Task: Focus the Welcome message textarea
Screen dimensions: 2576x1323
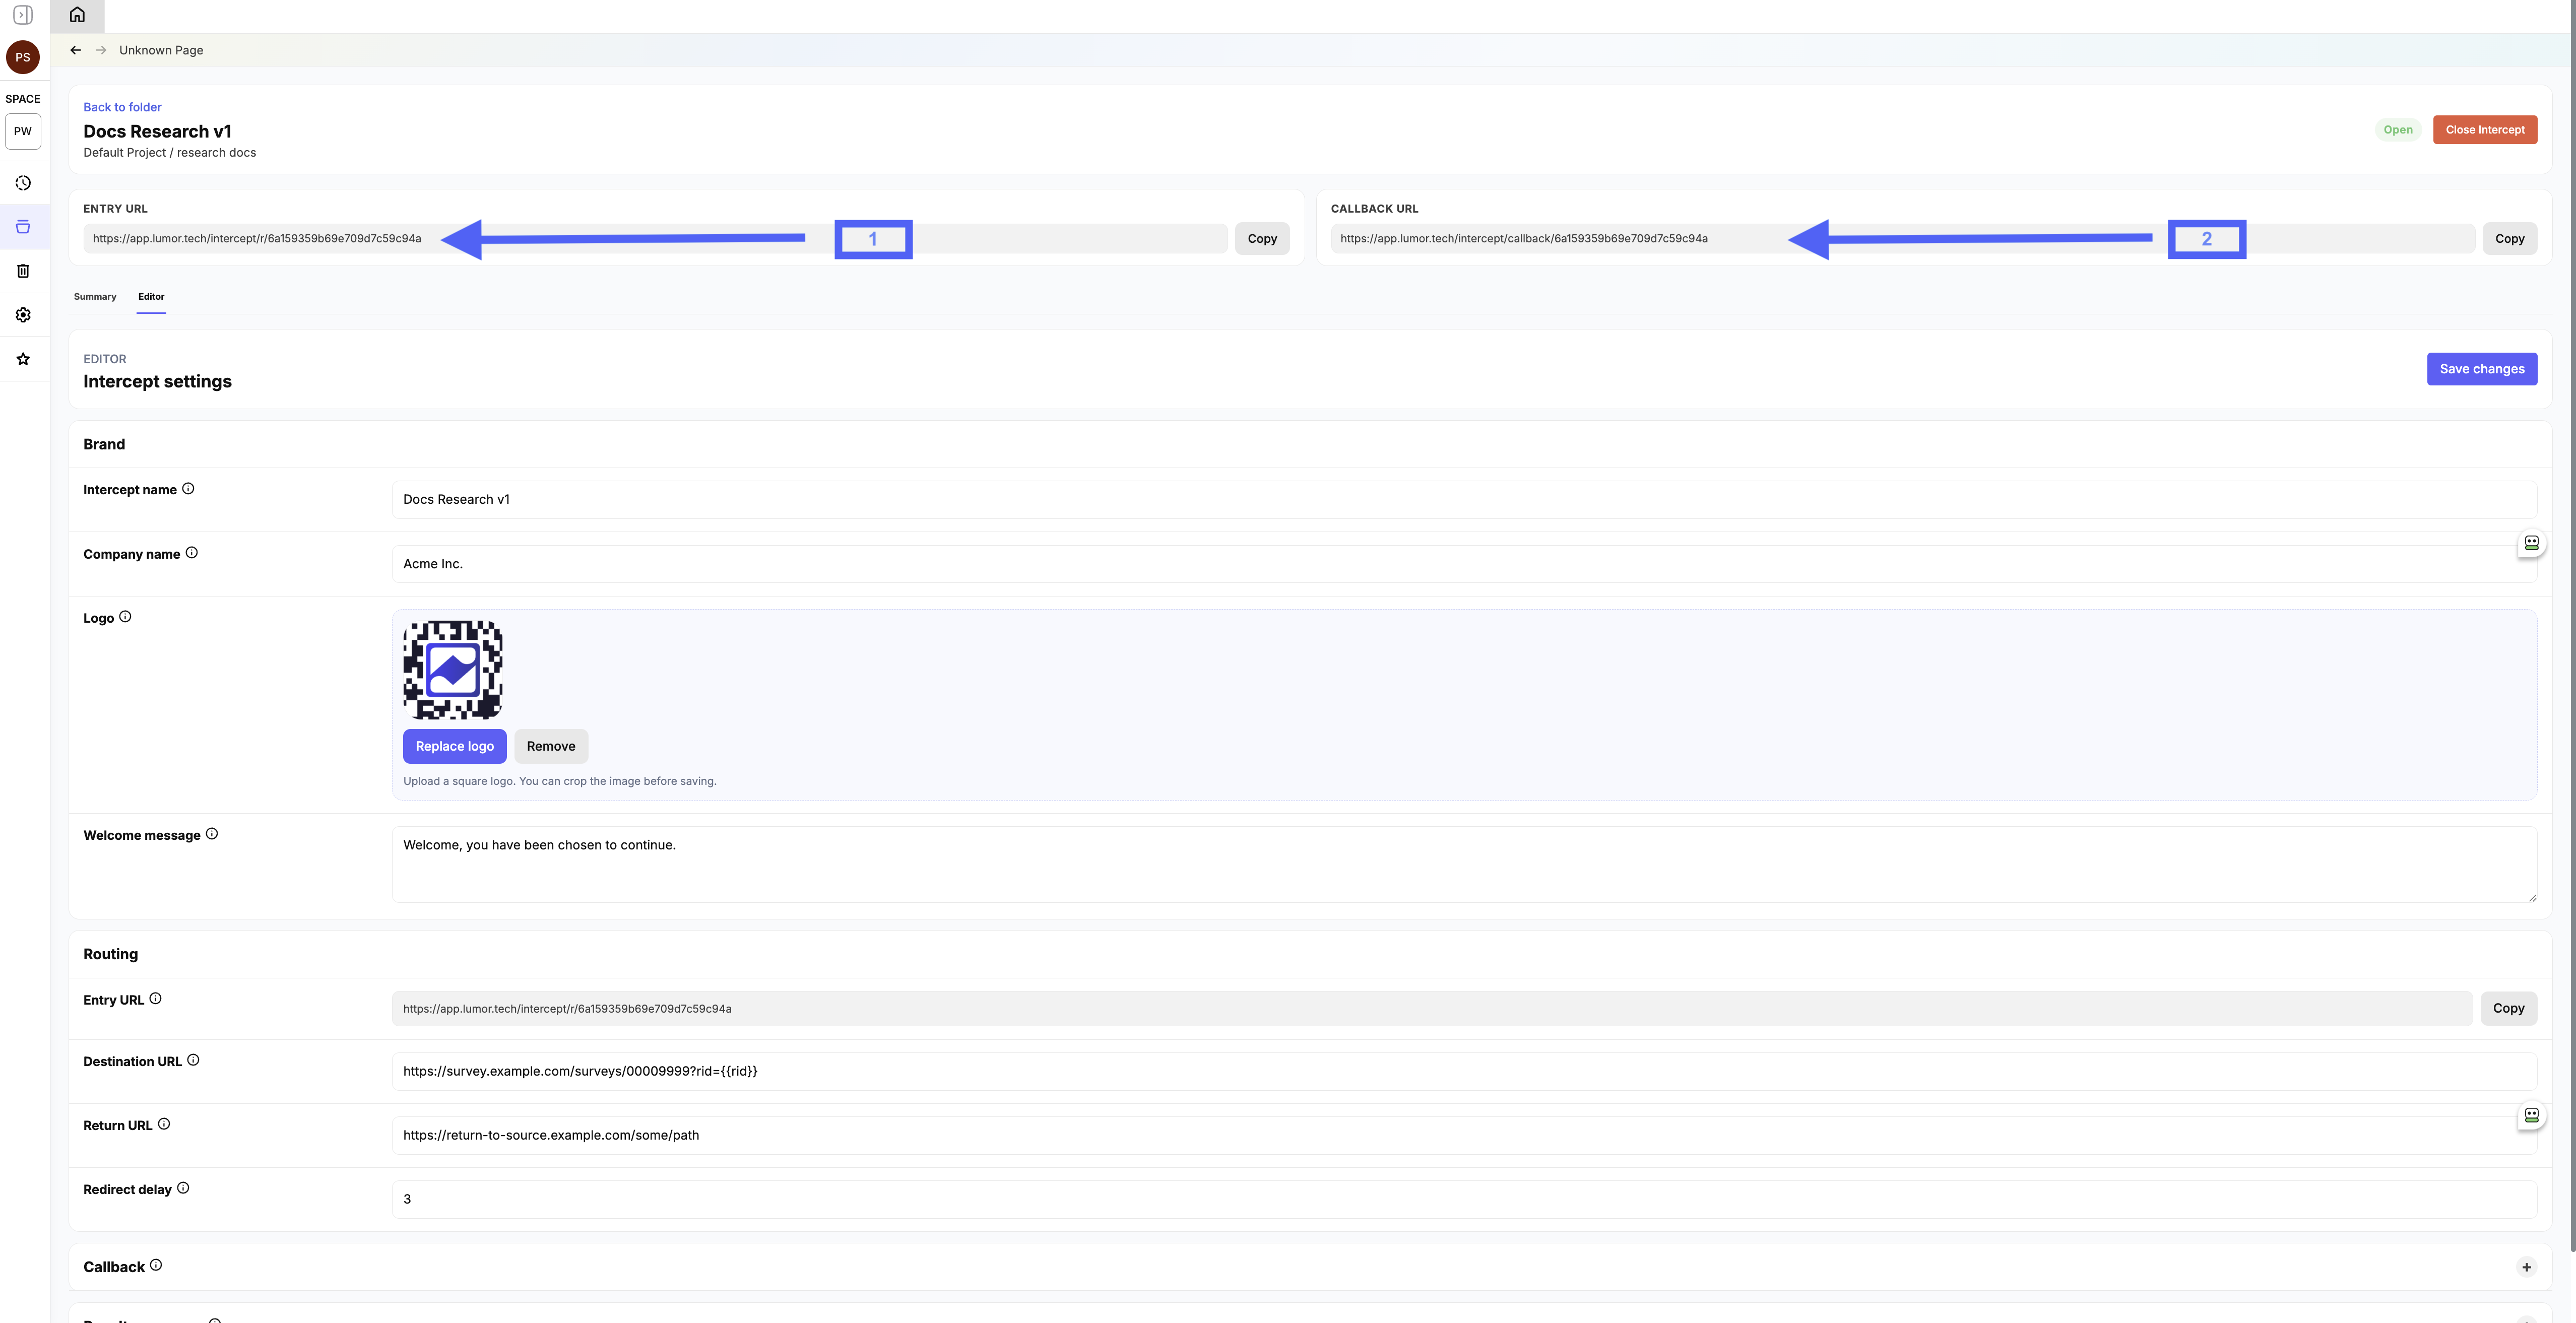Action: pyautogui.click(x=1464, y=864)
